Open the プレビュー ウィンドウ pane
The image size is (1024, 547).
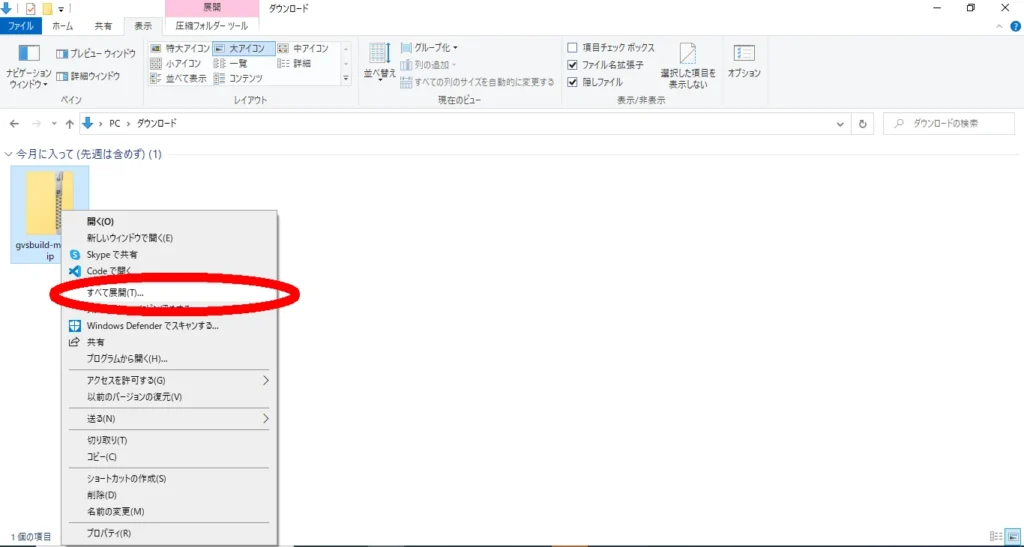pyautogui.click(x=95, y=54)
